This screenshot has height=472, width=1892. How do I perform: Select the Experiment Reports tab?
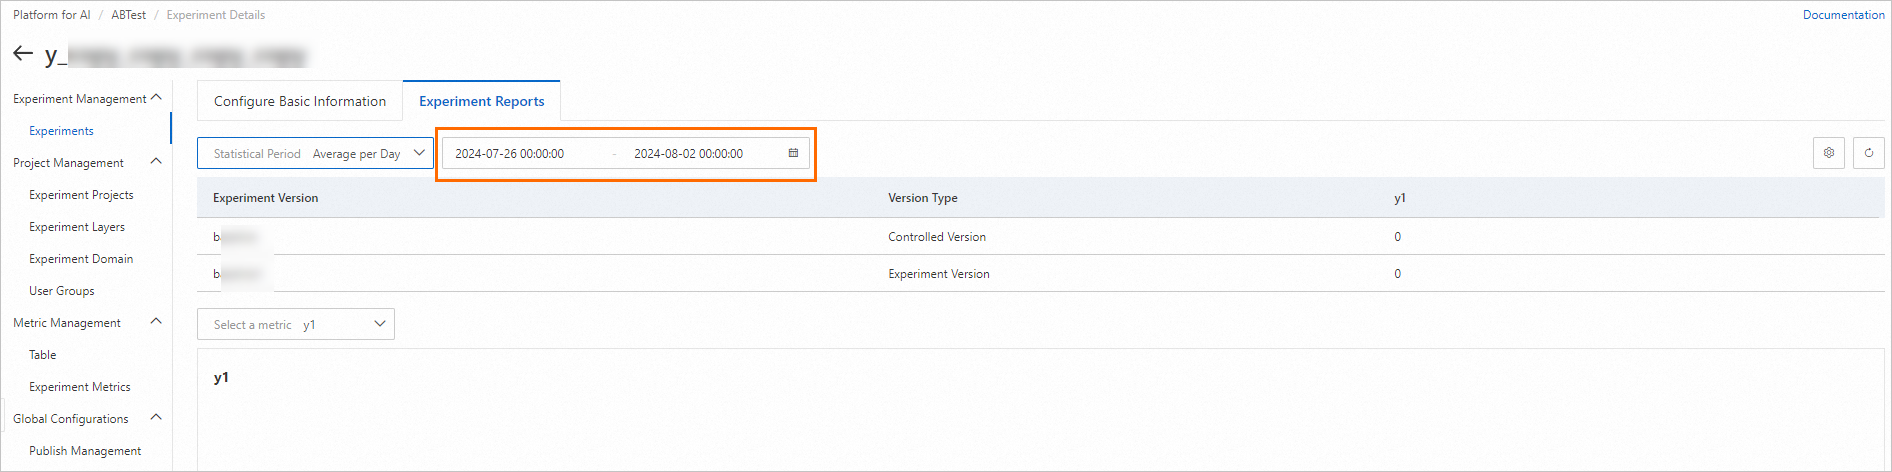pos(481,101)
